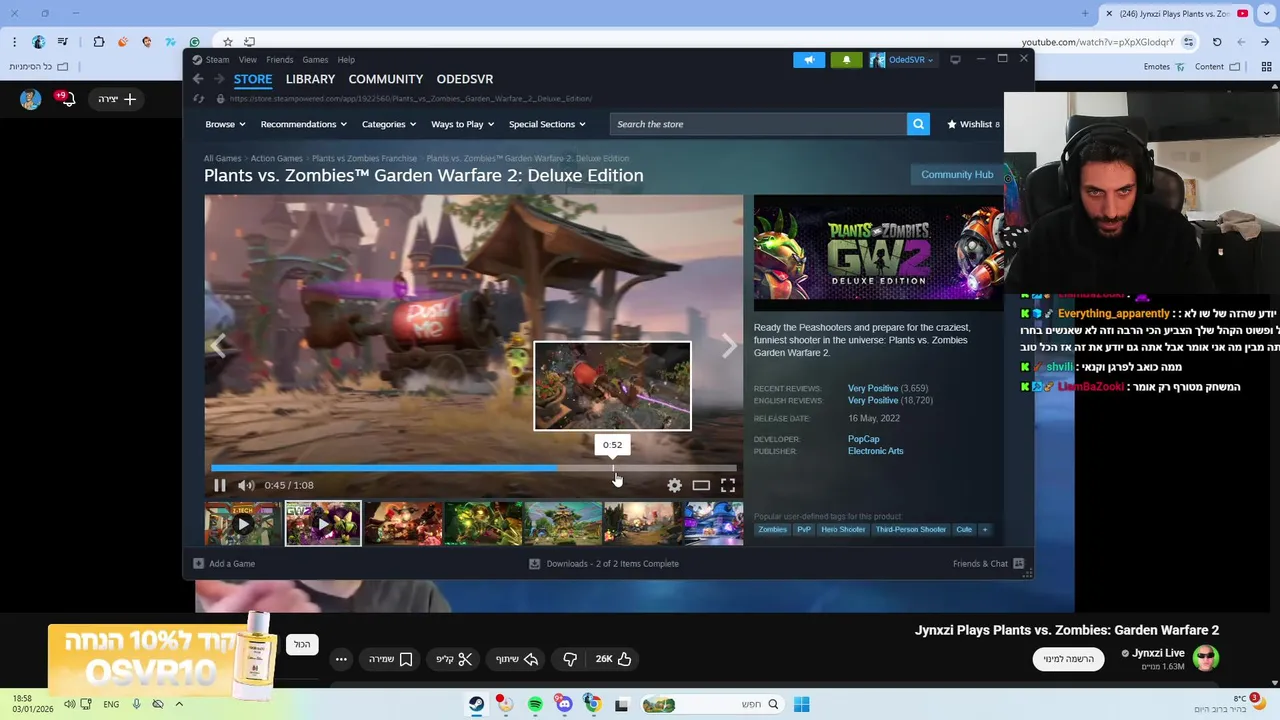The height and width of the screenshot is (720, 1280).
Task: Dislike the YouTube video
Action: pyautogui.click(x=570, y=659)
